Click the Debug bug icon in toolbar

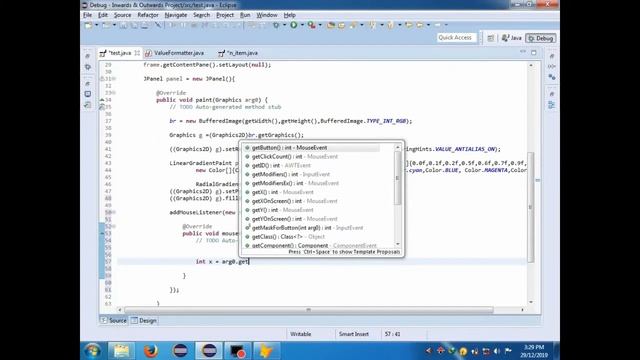click(x=276, y=25)
